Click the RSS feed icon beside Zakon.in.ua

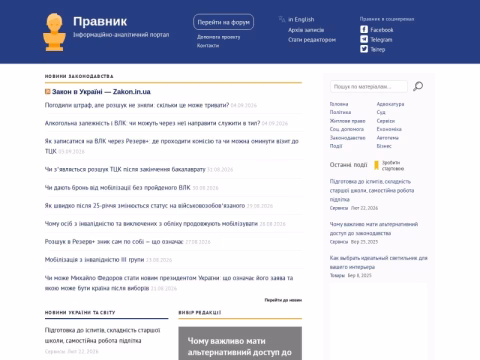[48, 92]
